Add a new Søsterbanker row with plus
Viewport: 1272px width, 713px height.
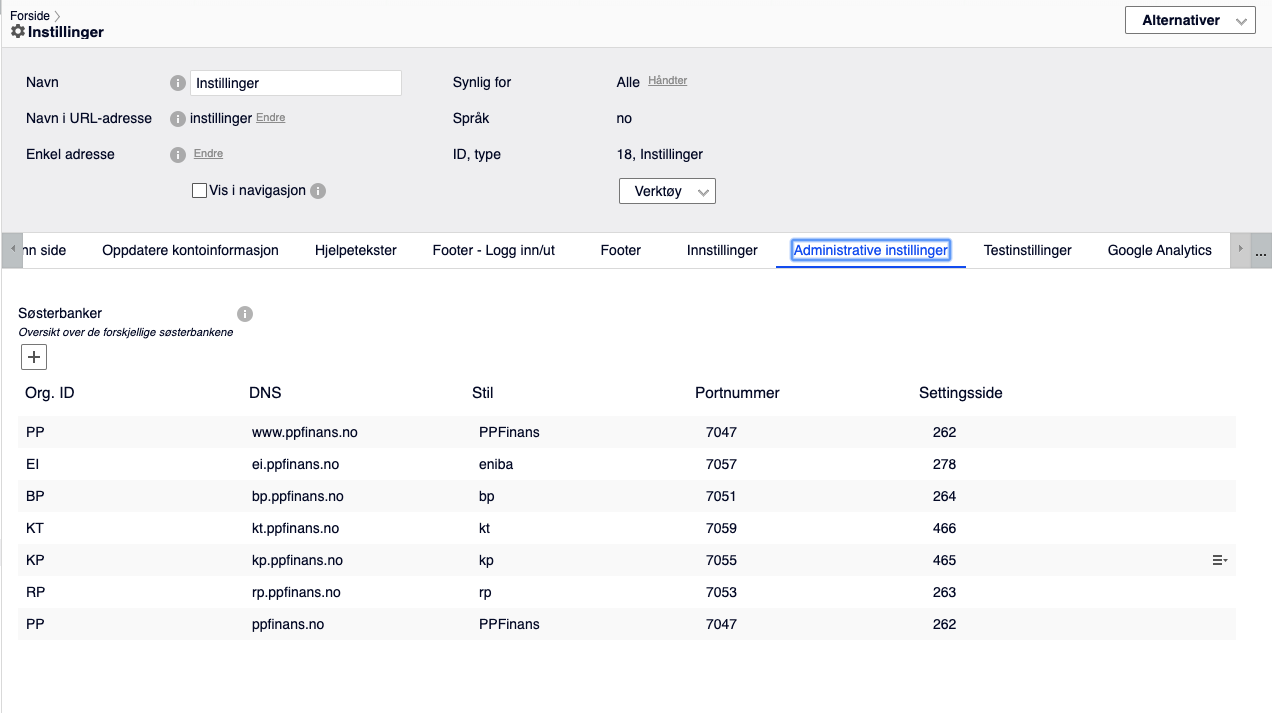34,357
